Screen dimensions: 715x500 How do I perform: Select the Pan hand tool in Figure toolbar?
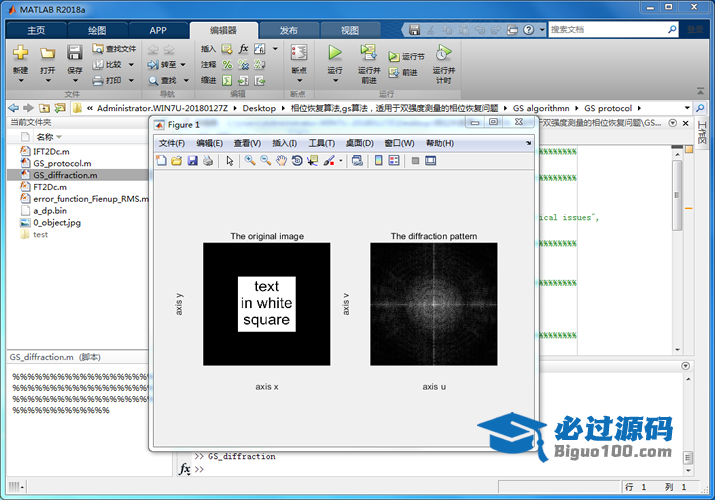click(282, 160)
